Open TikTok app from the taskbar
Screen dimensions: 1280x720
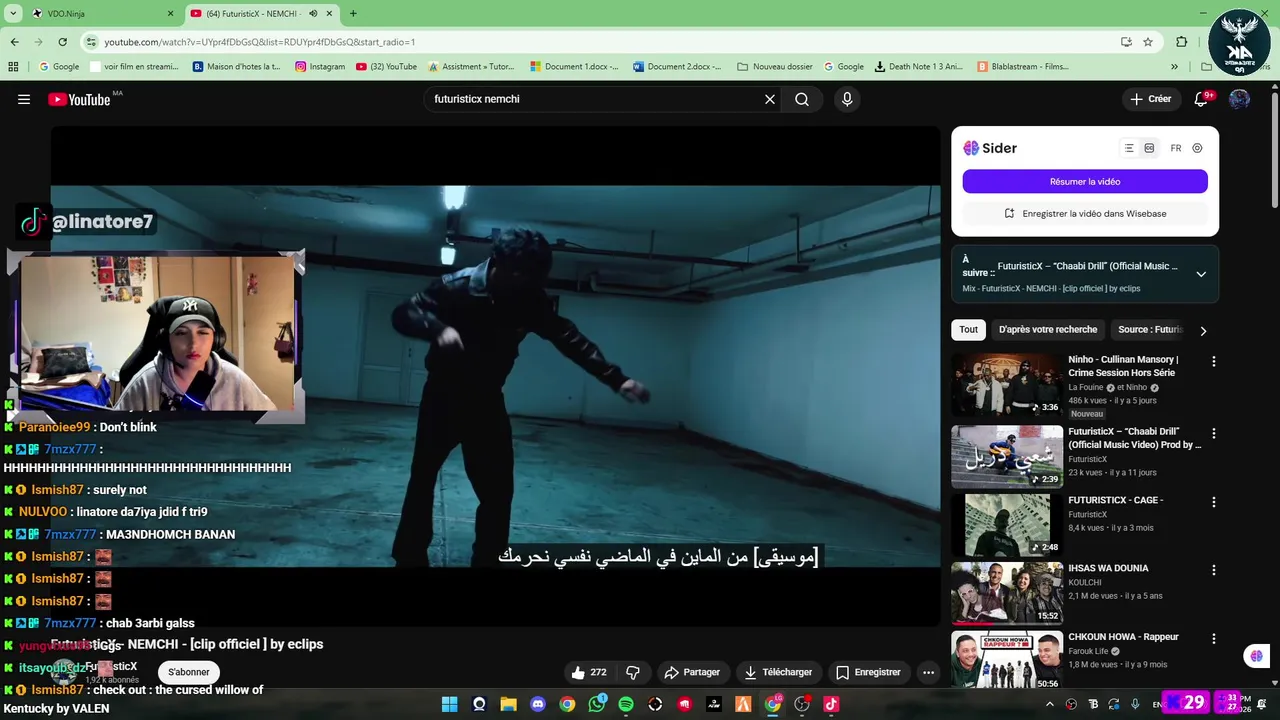click(x=831, y=704)
